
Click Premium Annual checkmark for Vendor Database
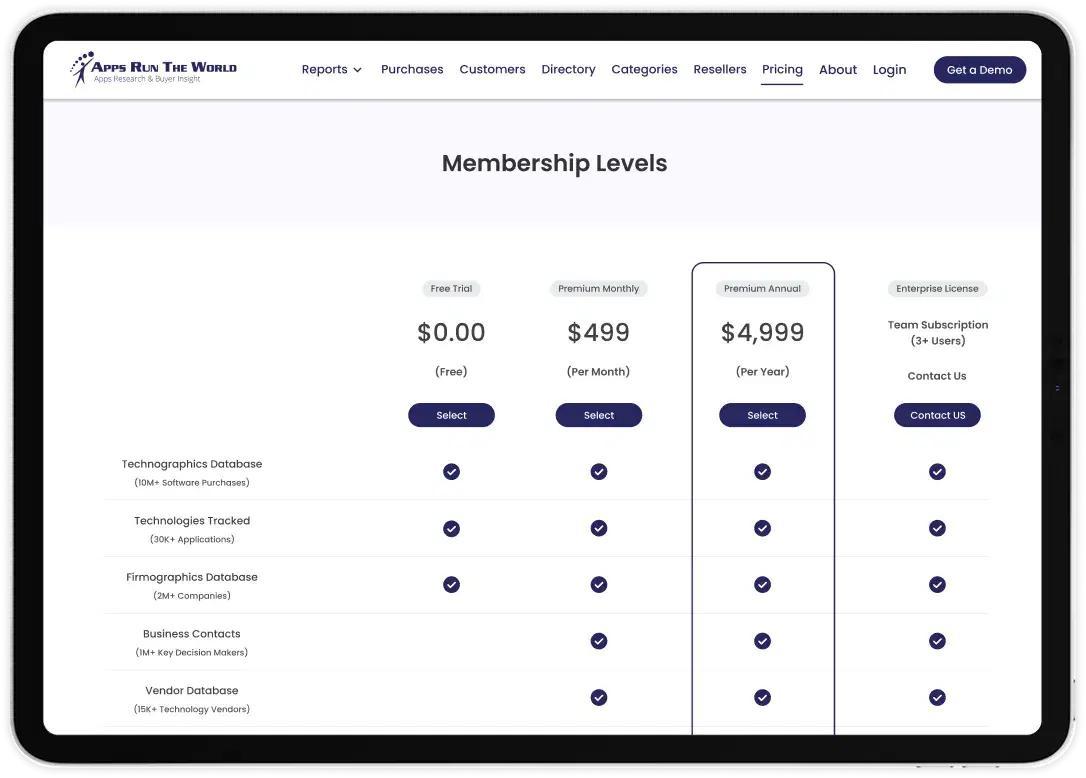[x=763, y=698]
